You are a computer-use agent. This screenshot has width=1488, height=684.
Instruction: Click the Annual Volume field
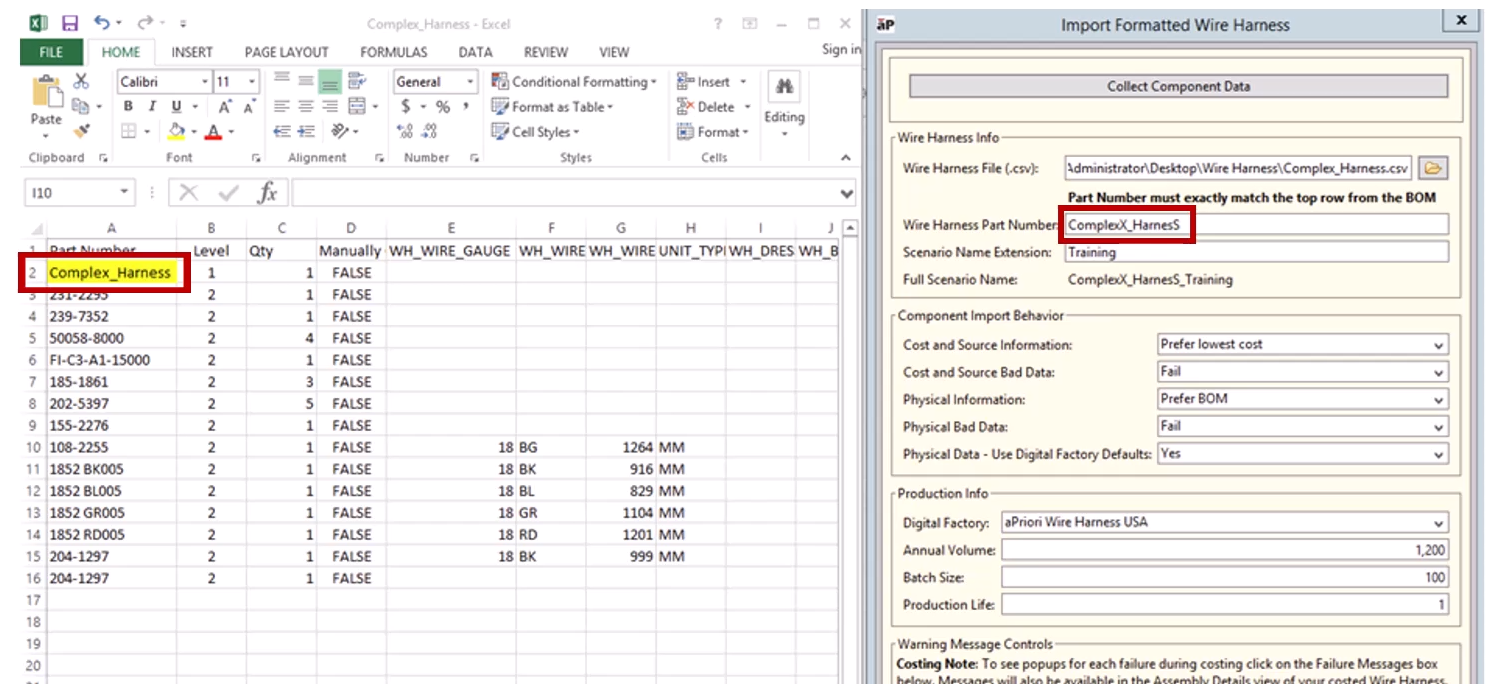click(x=1224, y=550)
